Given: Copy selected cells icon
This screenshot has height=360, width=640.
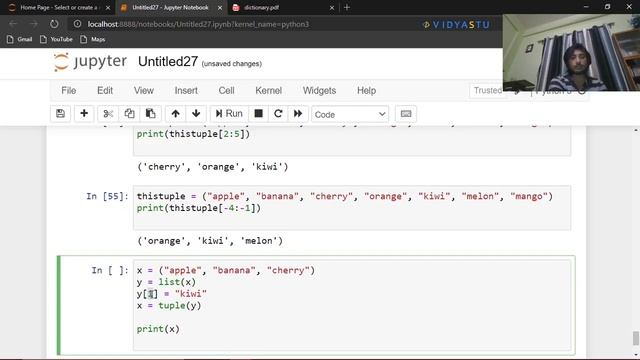Looking at the screenshot, I should point(129,113).
